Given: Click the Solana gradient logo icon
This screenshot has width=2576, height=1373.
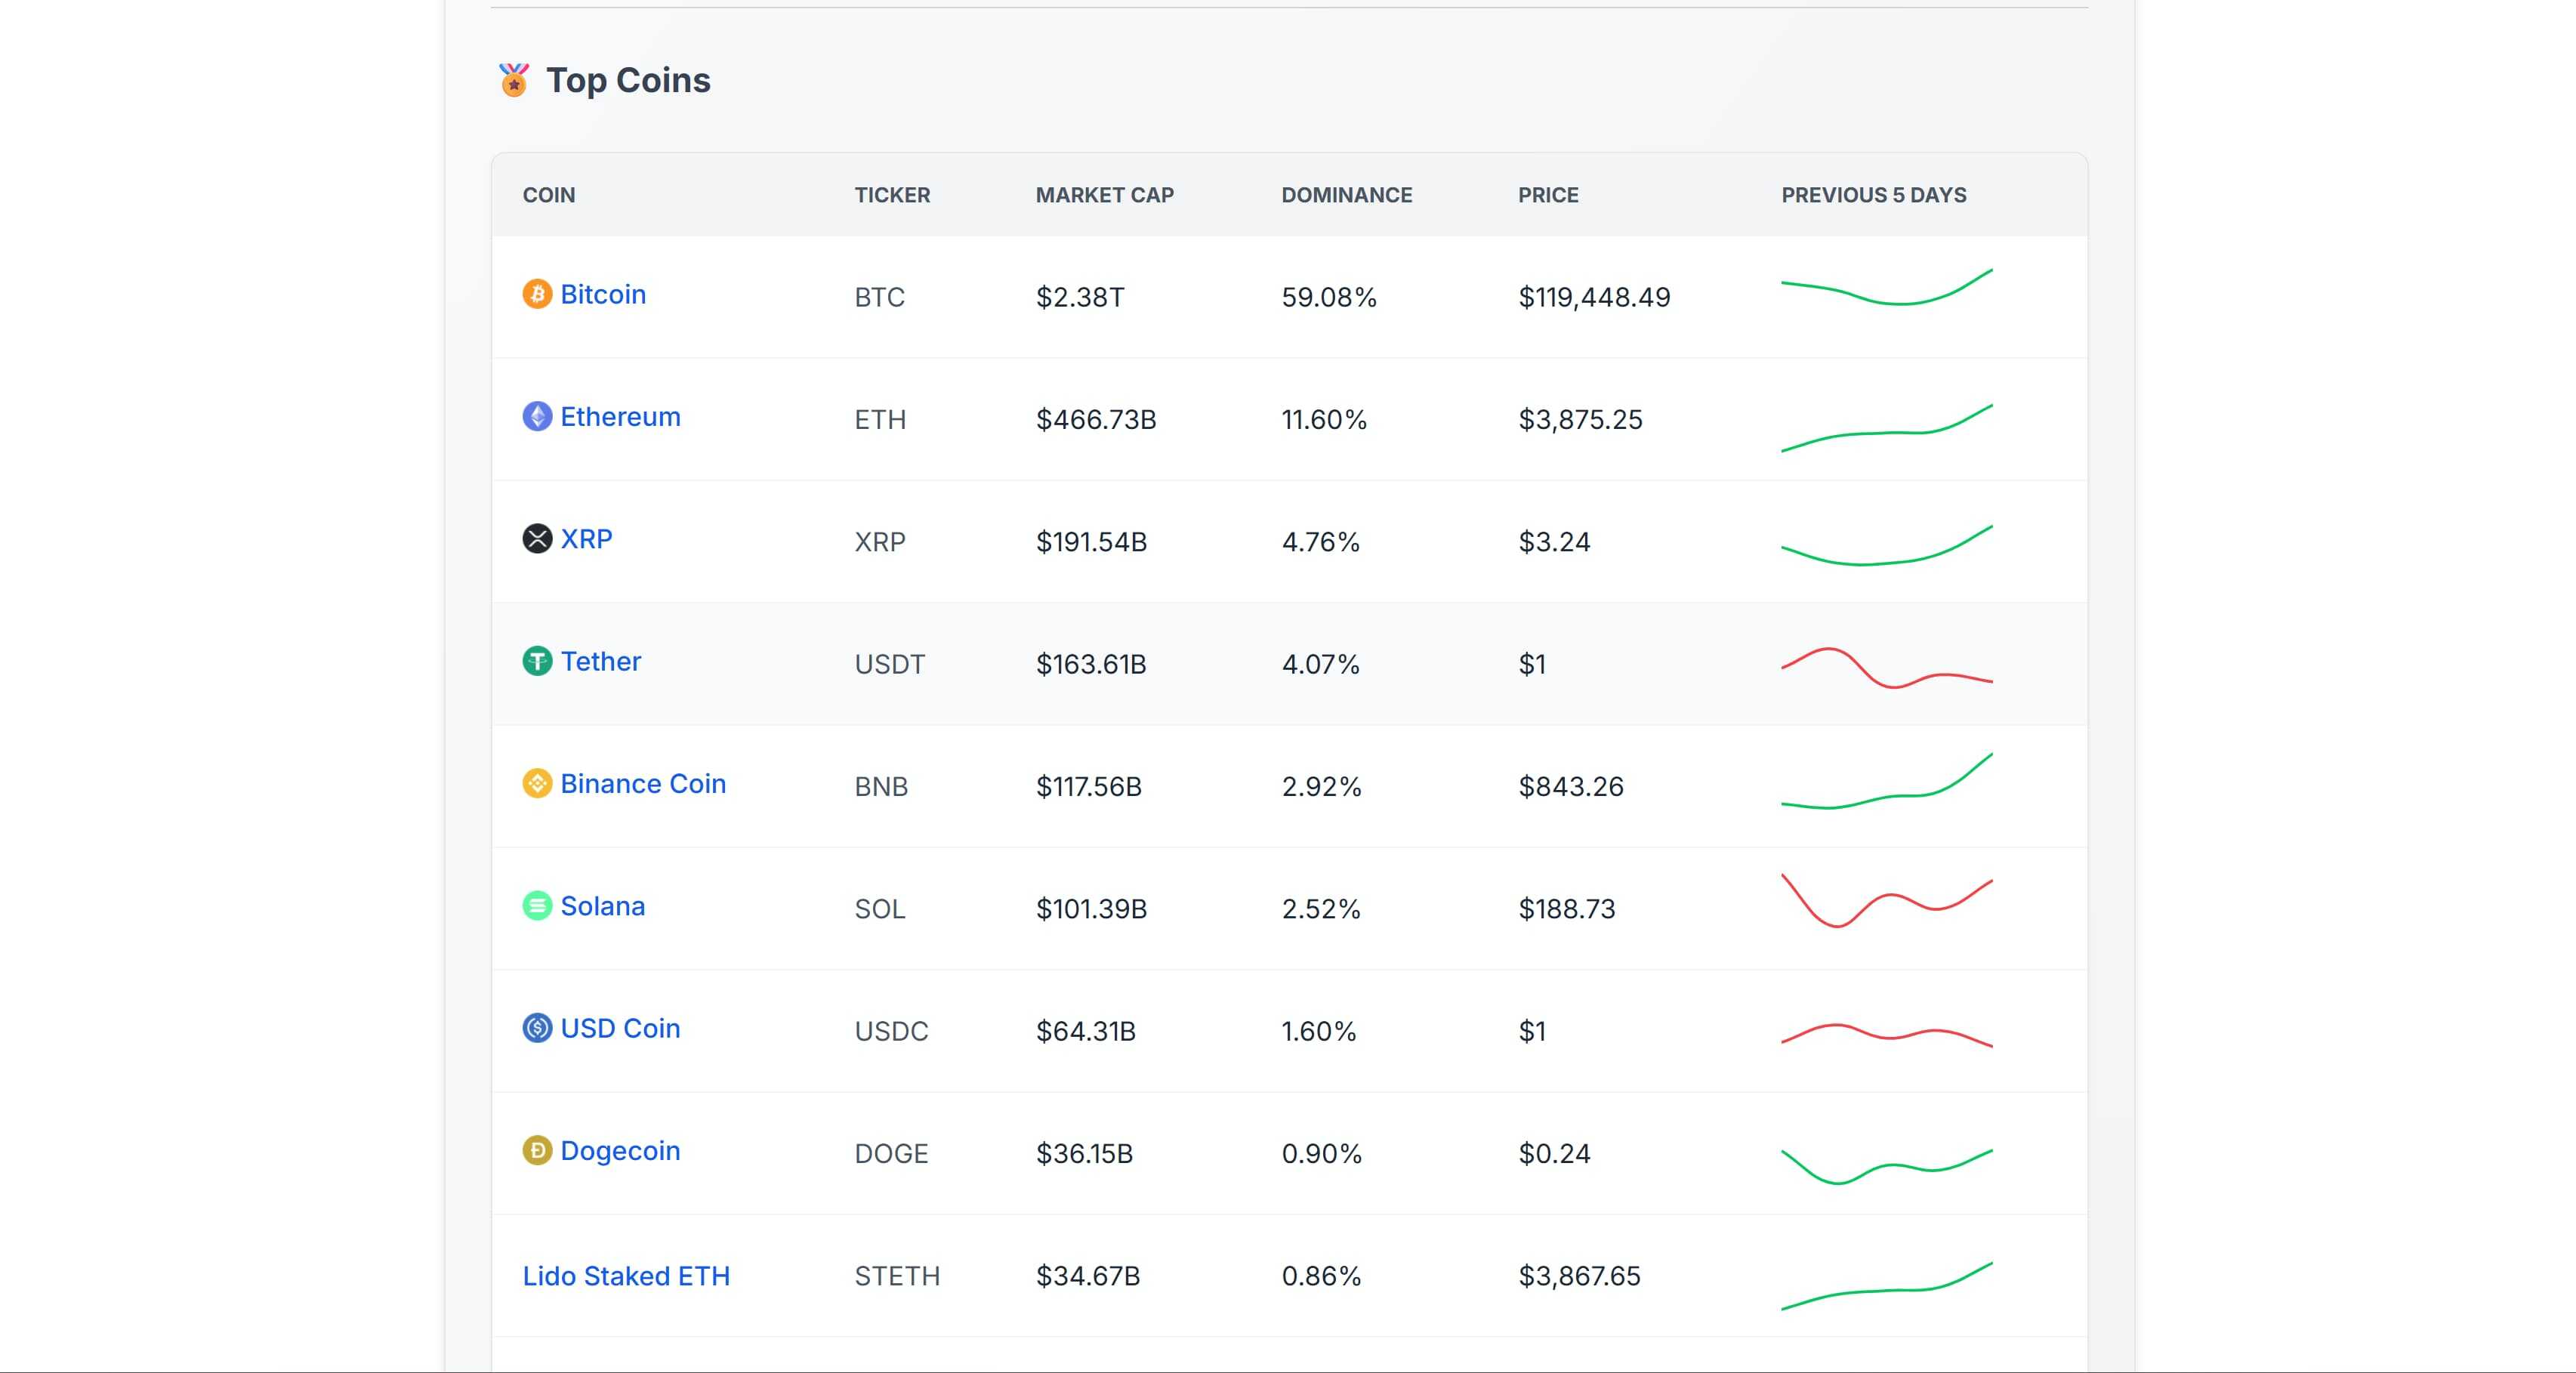Looking at the screenshot, I should pos(537,906).
